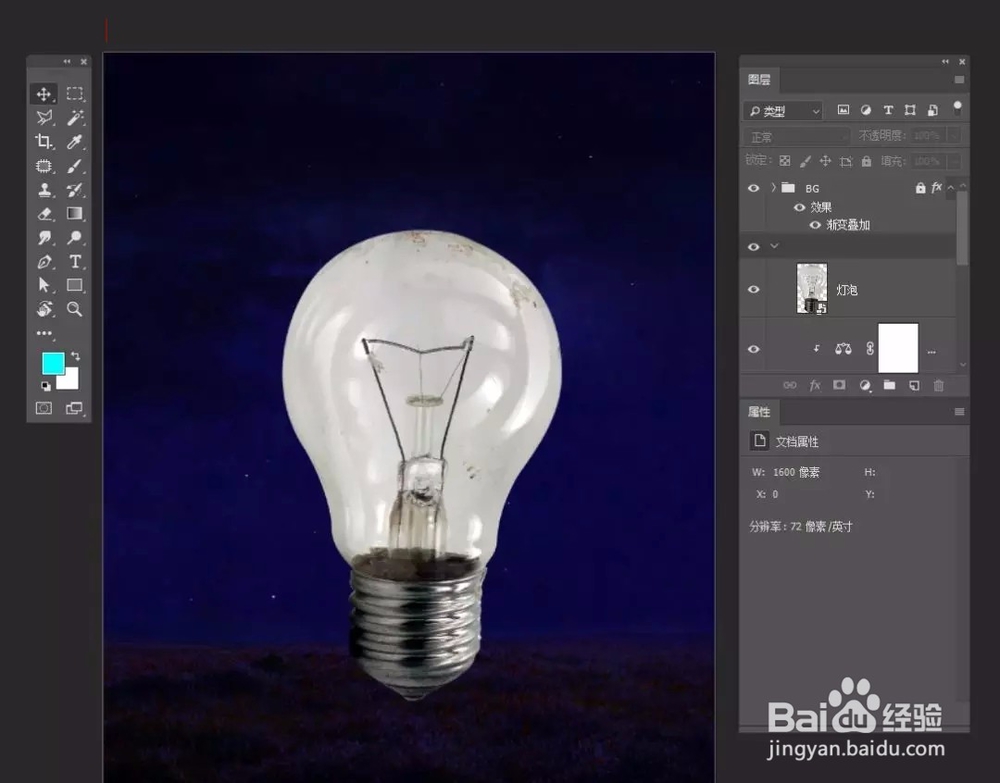1000x783 pixels.
Task: Add a layer style via fx button
Action: [x=815, y=385]
